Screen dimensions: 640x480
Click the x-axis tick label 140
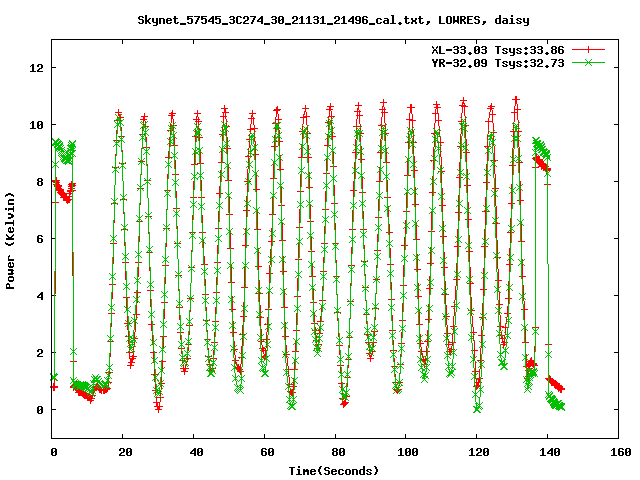549,452
